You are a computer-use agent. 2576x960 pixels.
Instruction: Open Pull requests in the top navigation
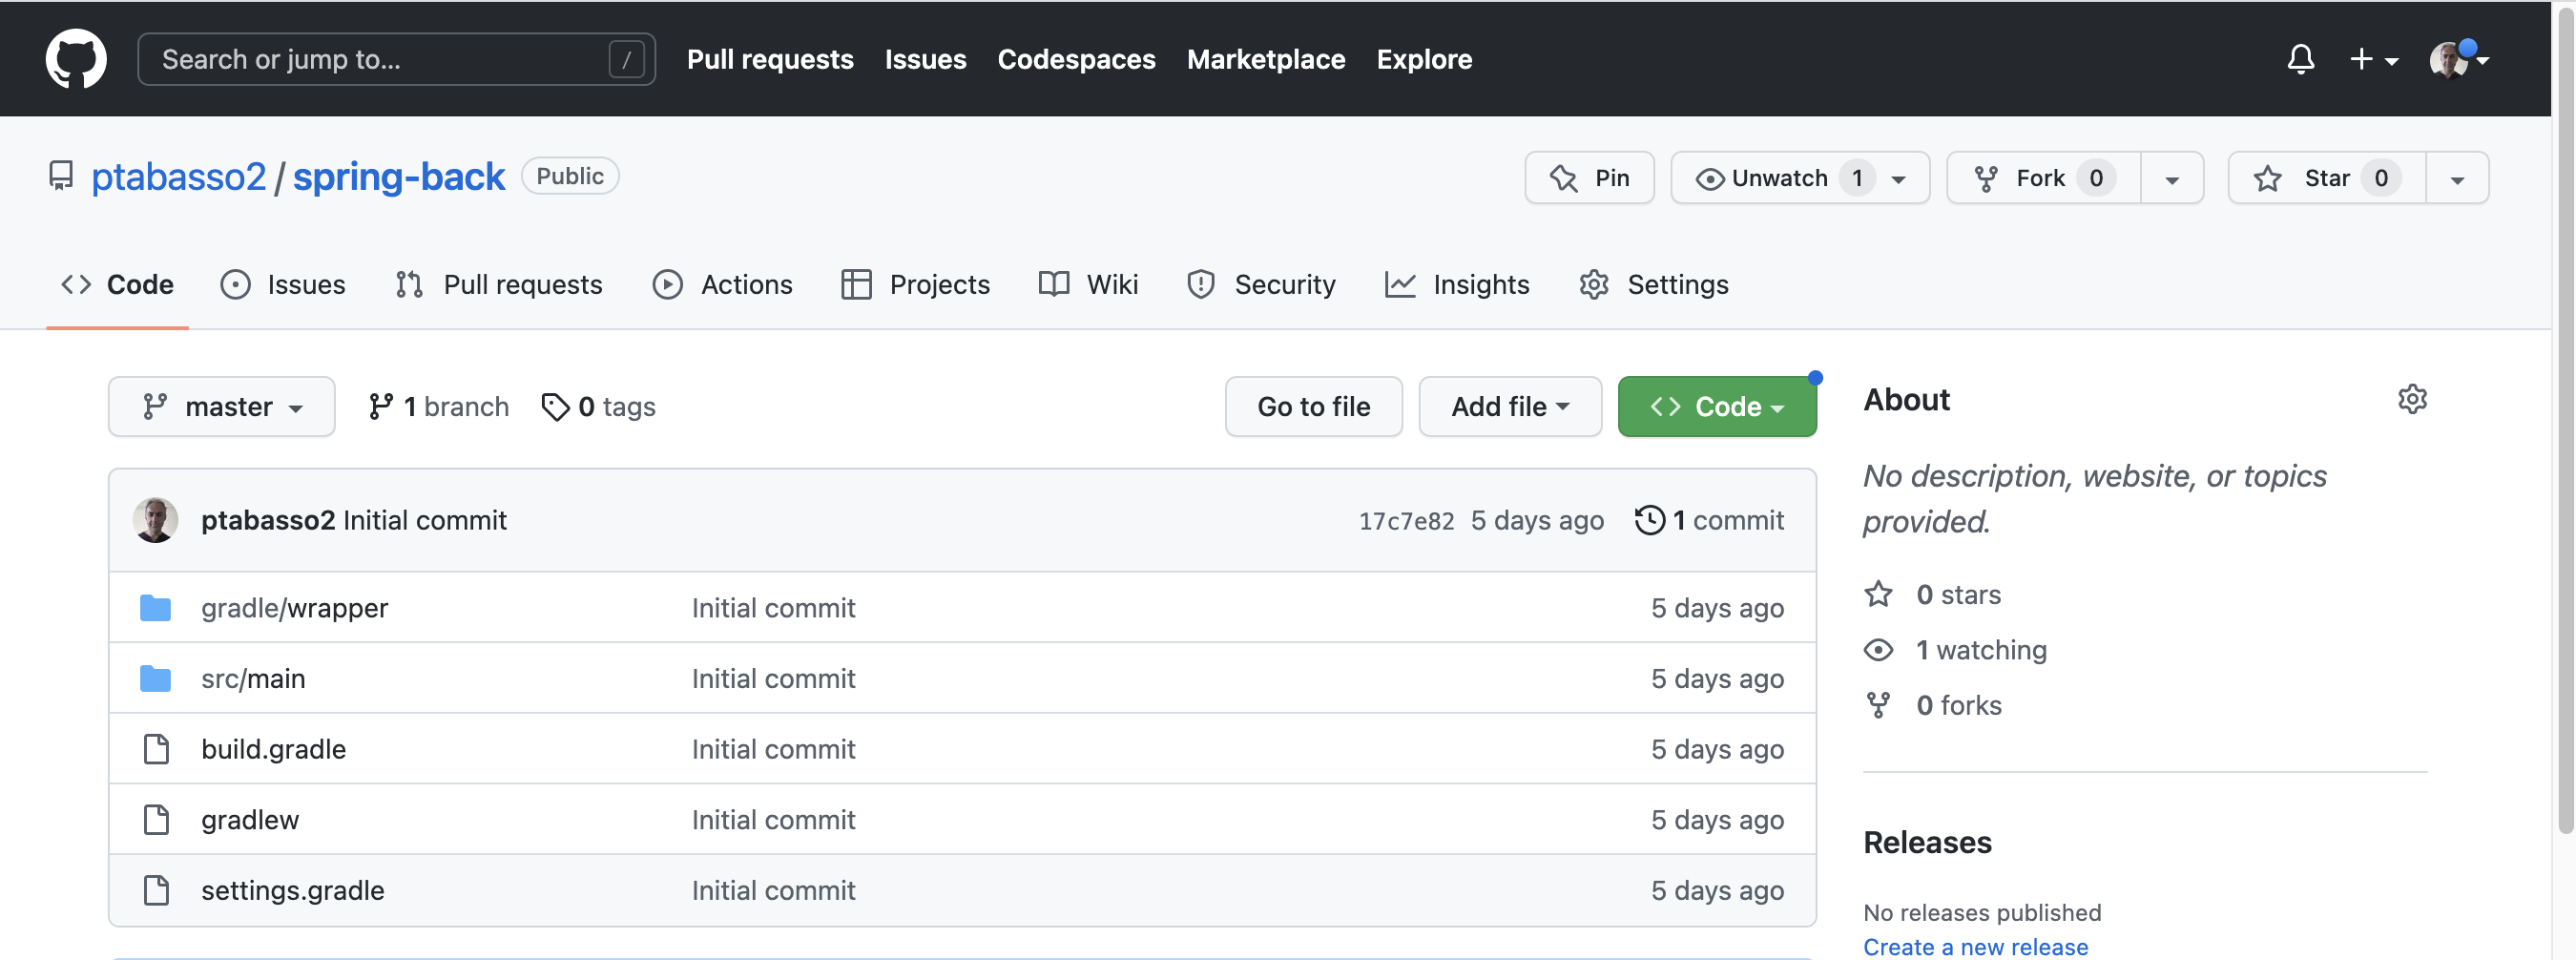pos(770,59)
